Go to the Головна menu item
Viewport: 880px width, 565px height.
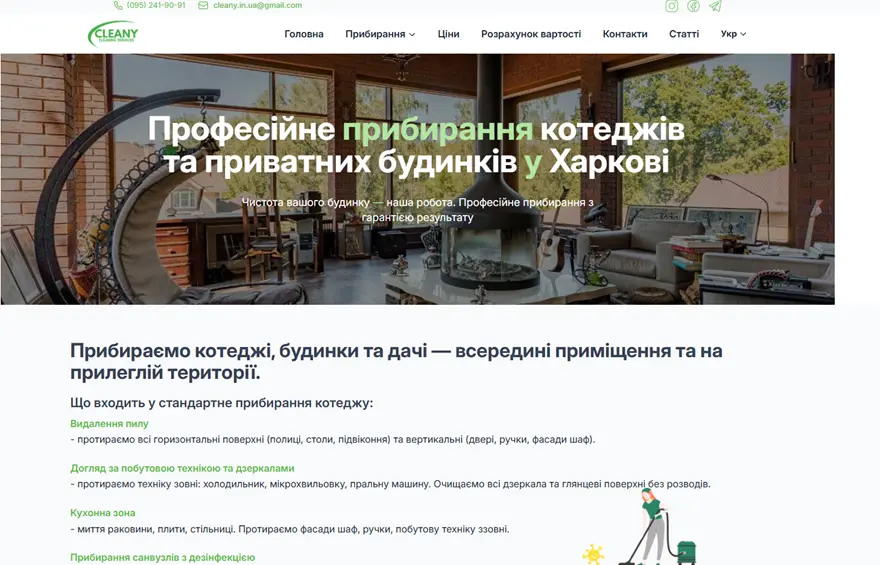coord(304,34)
